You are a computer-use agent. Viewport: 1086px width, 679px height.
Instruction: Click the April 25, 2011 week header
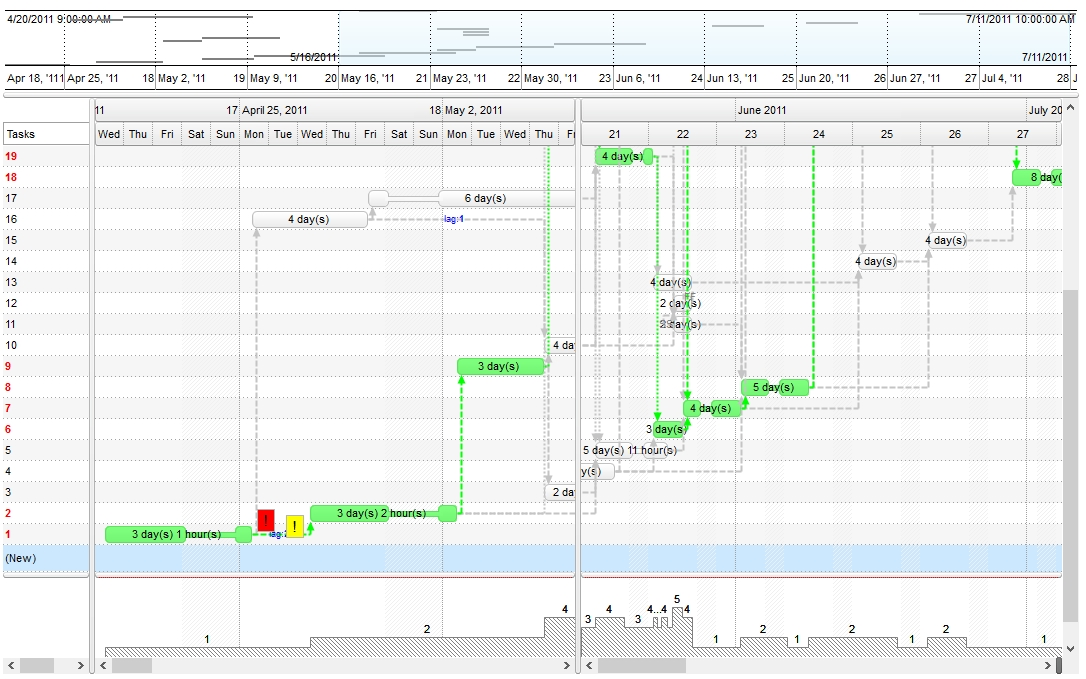coord(274,110)
